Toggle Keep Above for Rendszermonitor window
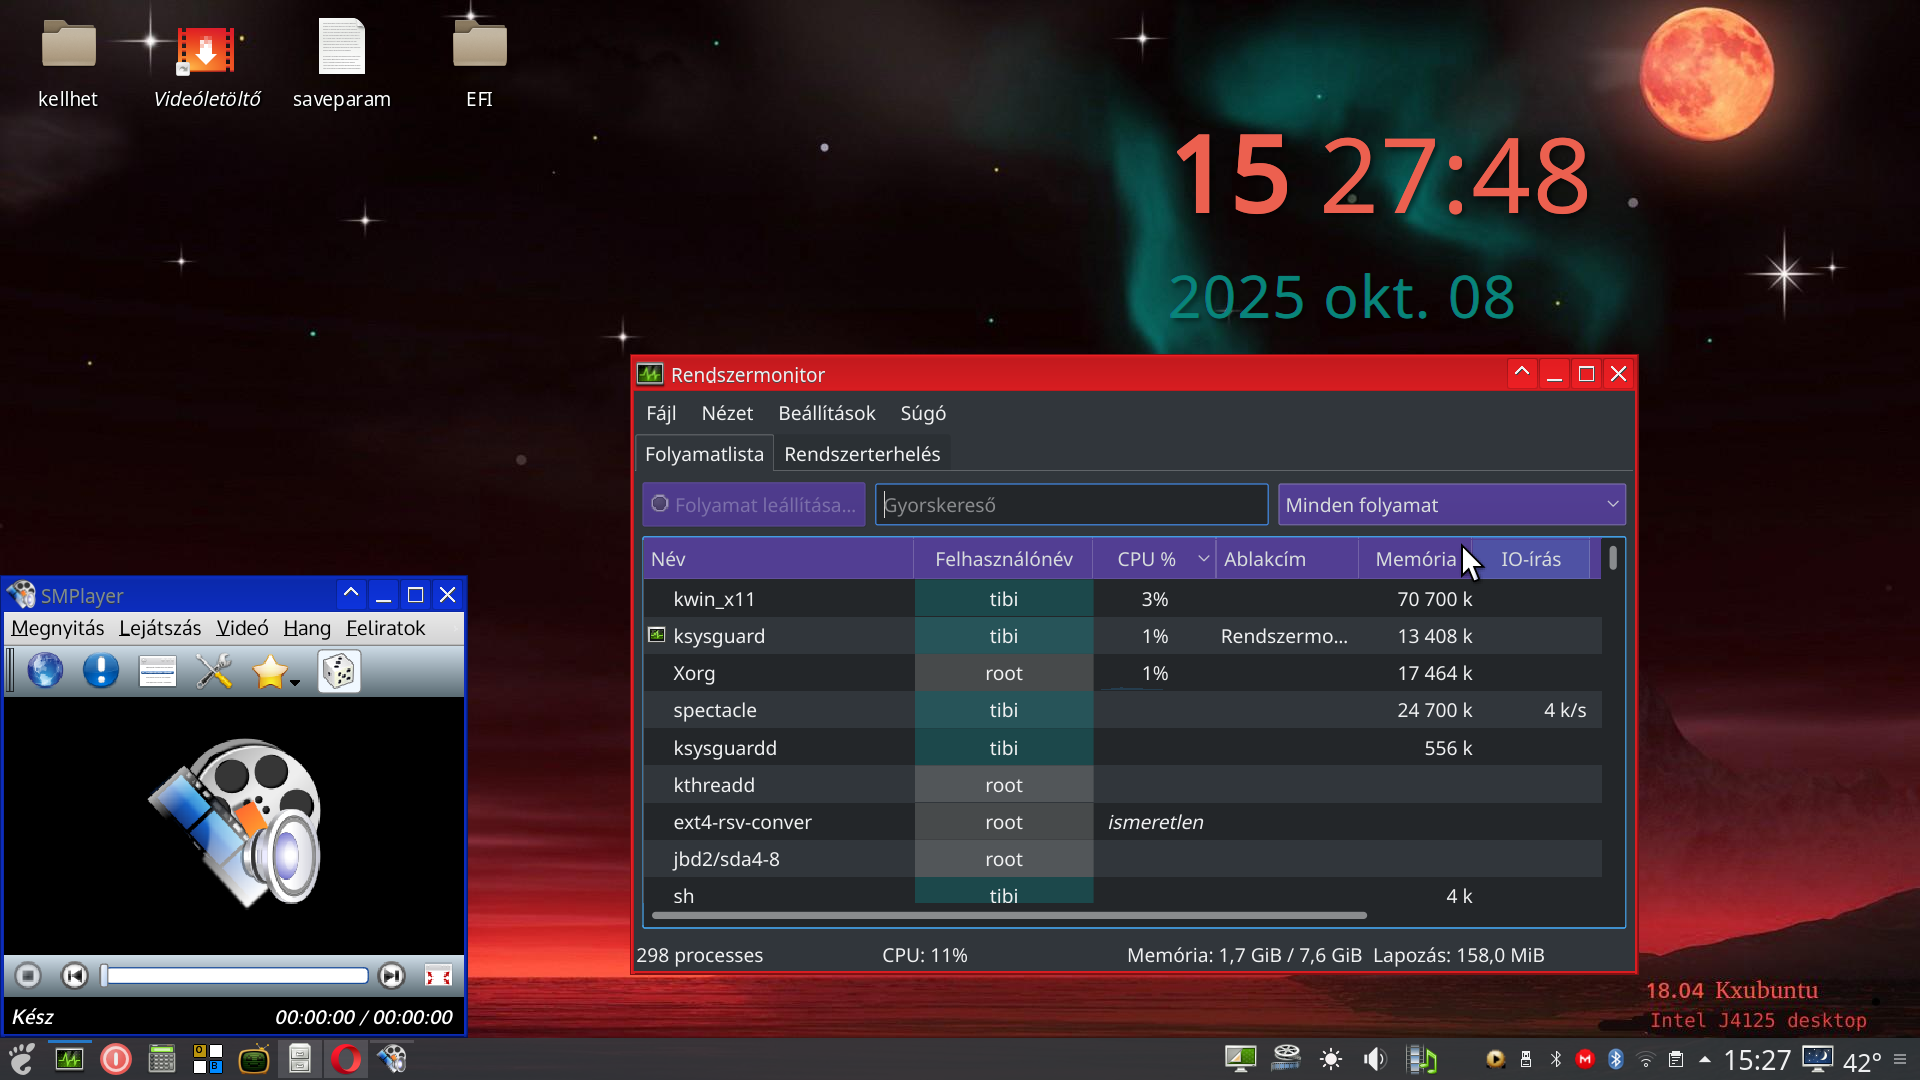 click(1521, 373)
